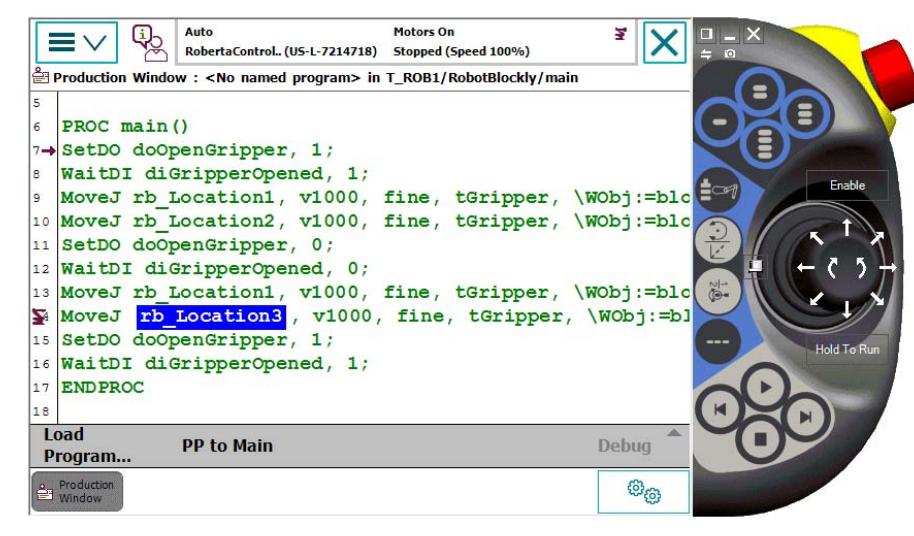
Task: Open the Quickset settings gears button
Action: tap(644, 492)
